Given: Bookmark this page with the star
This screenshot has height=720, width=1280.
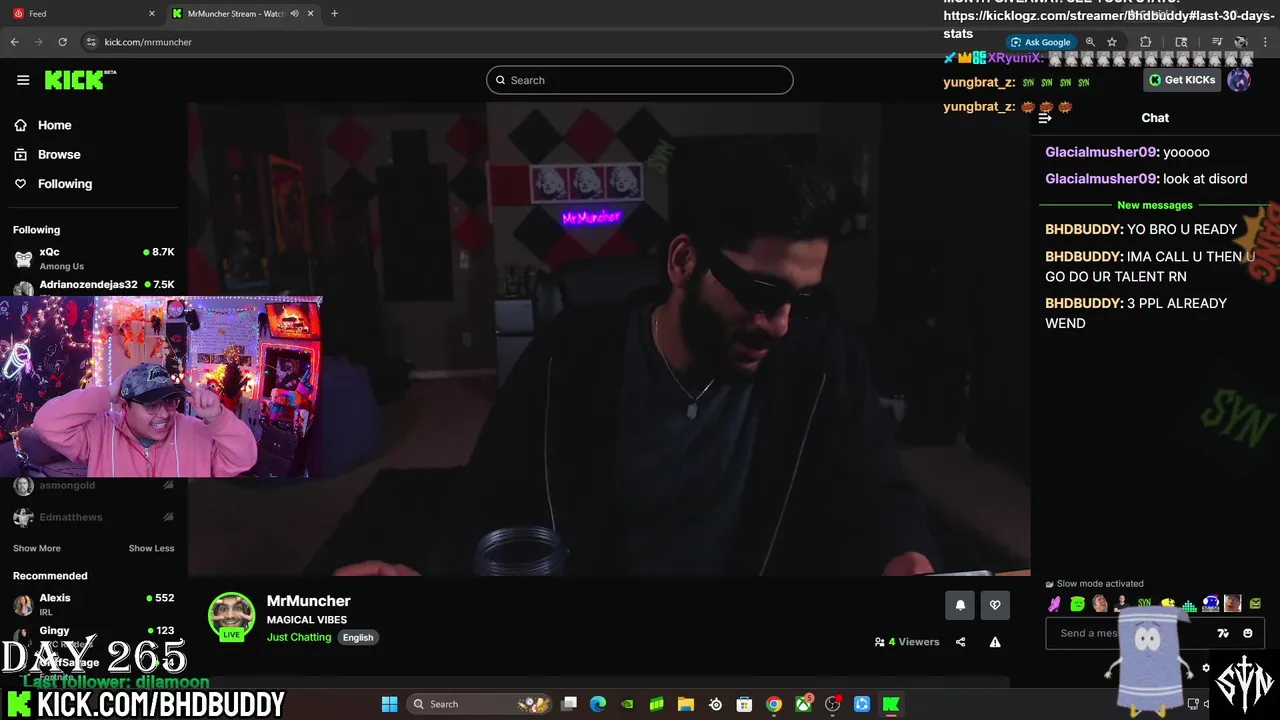Looking at the screenshot, I should click(1112, 42).
